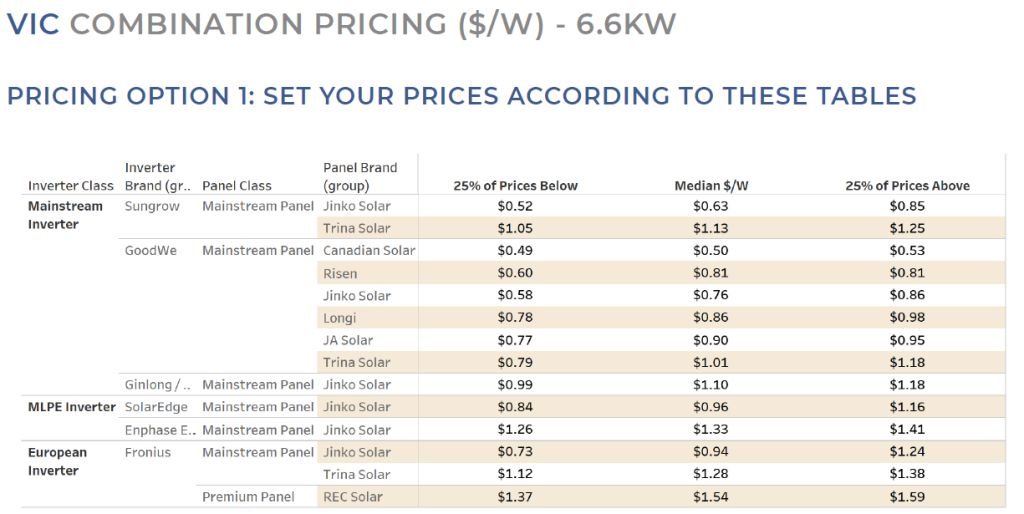Select the "Mainstream Inverter" row group label

pyautogui.click(x=65, y=215)
